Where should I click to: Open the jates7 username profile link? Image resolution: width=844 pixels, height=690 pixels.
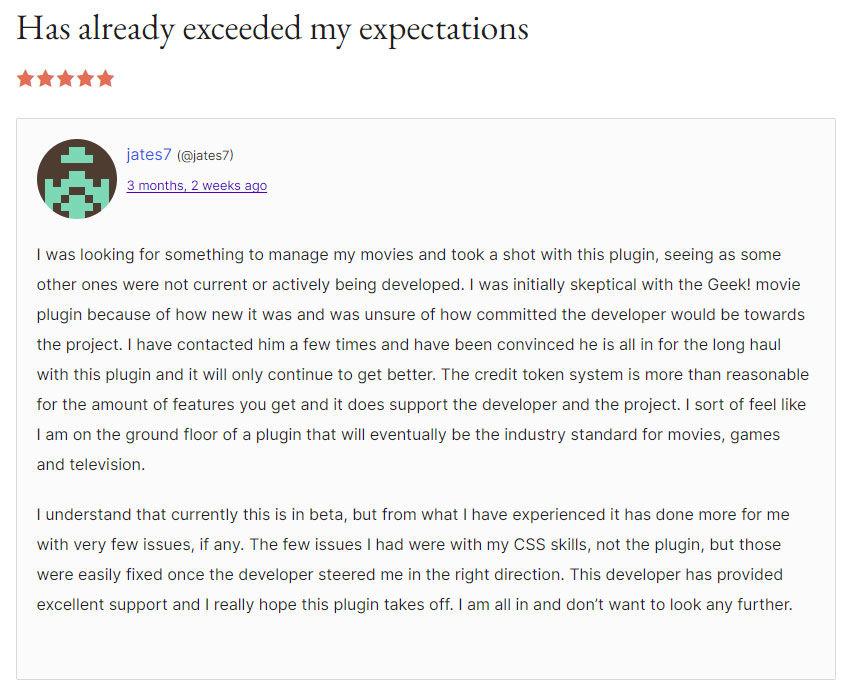[149, 154]
